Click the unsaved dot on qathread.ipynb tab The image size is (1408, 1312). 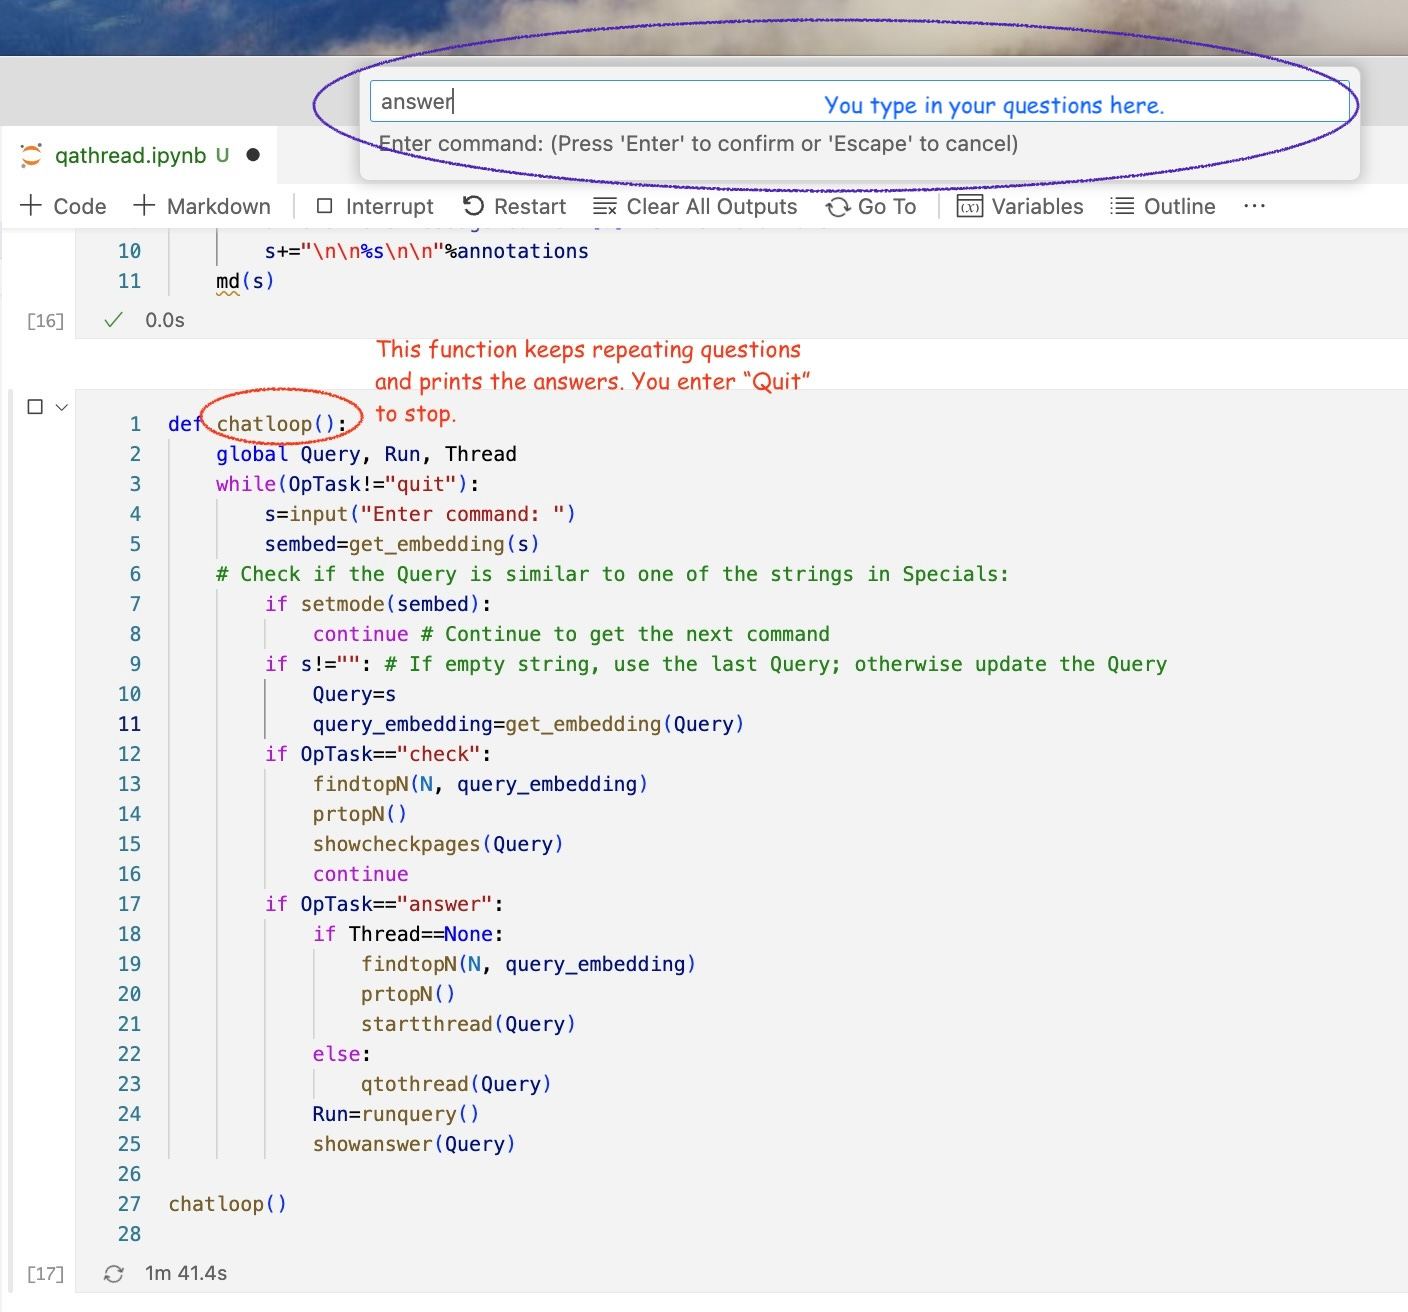coord(253,155)
